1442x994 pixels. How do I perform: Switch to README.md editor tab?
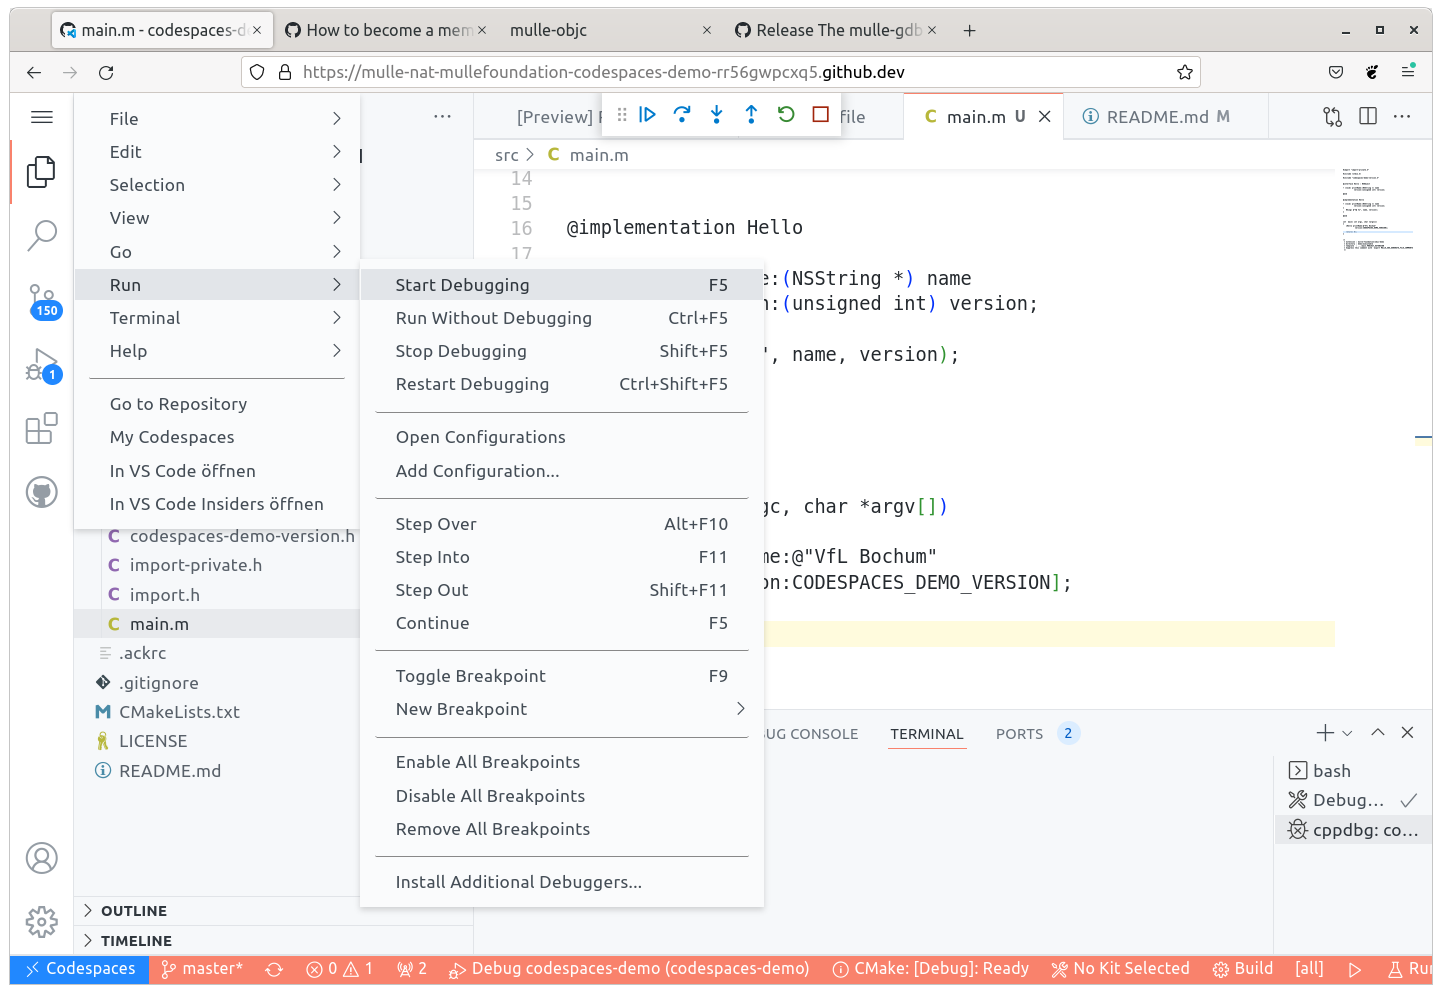pyautogui.click(x=1166, y=117)
